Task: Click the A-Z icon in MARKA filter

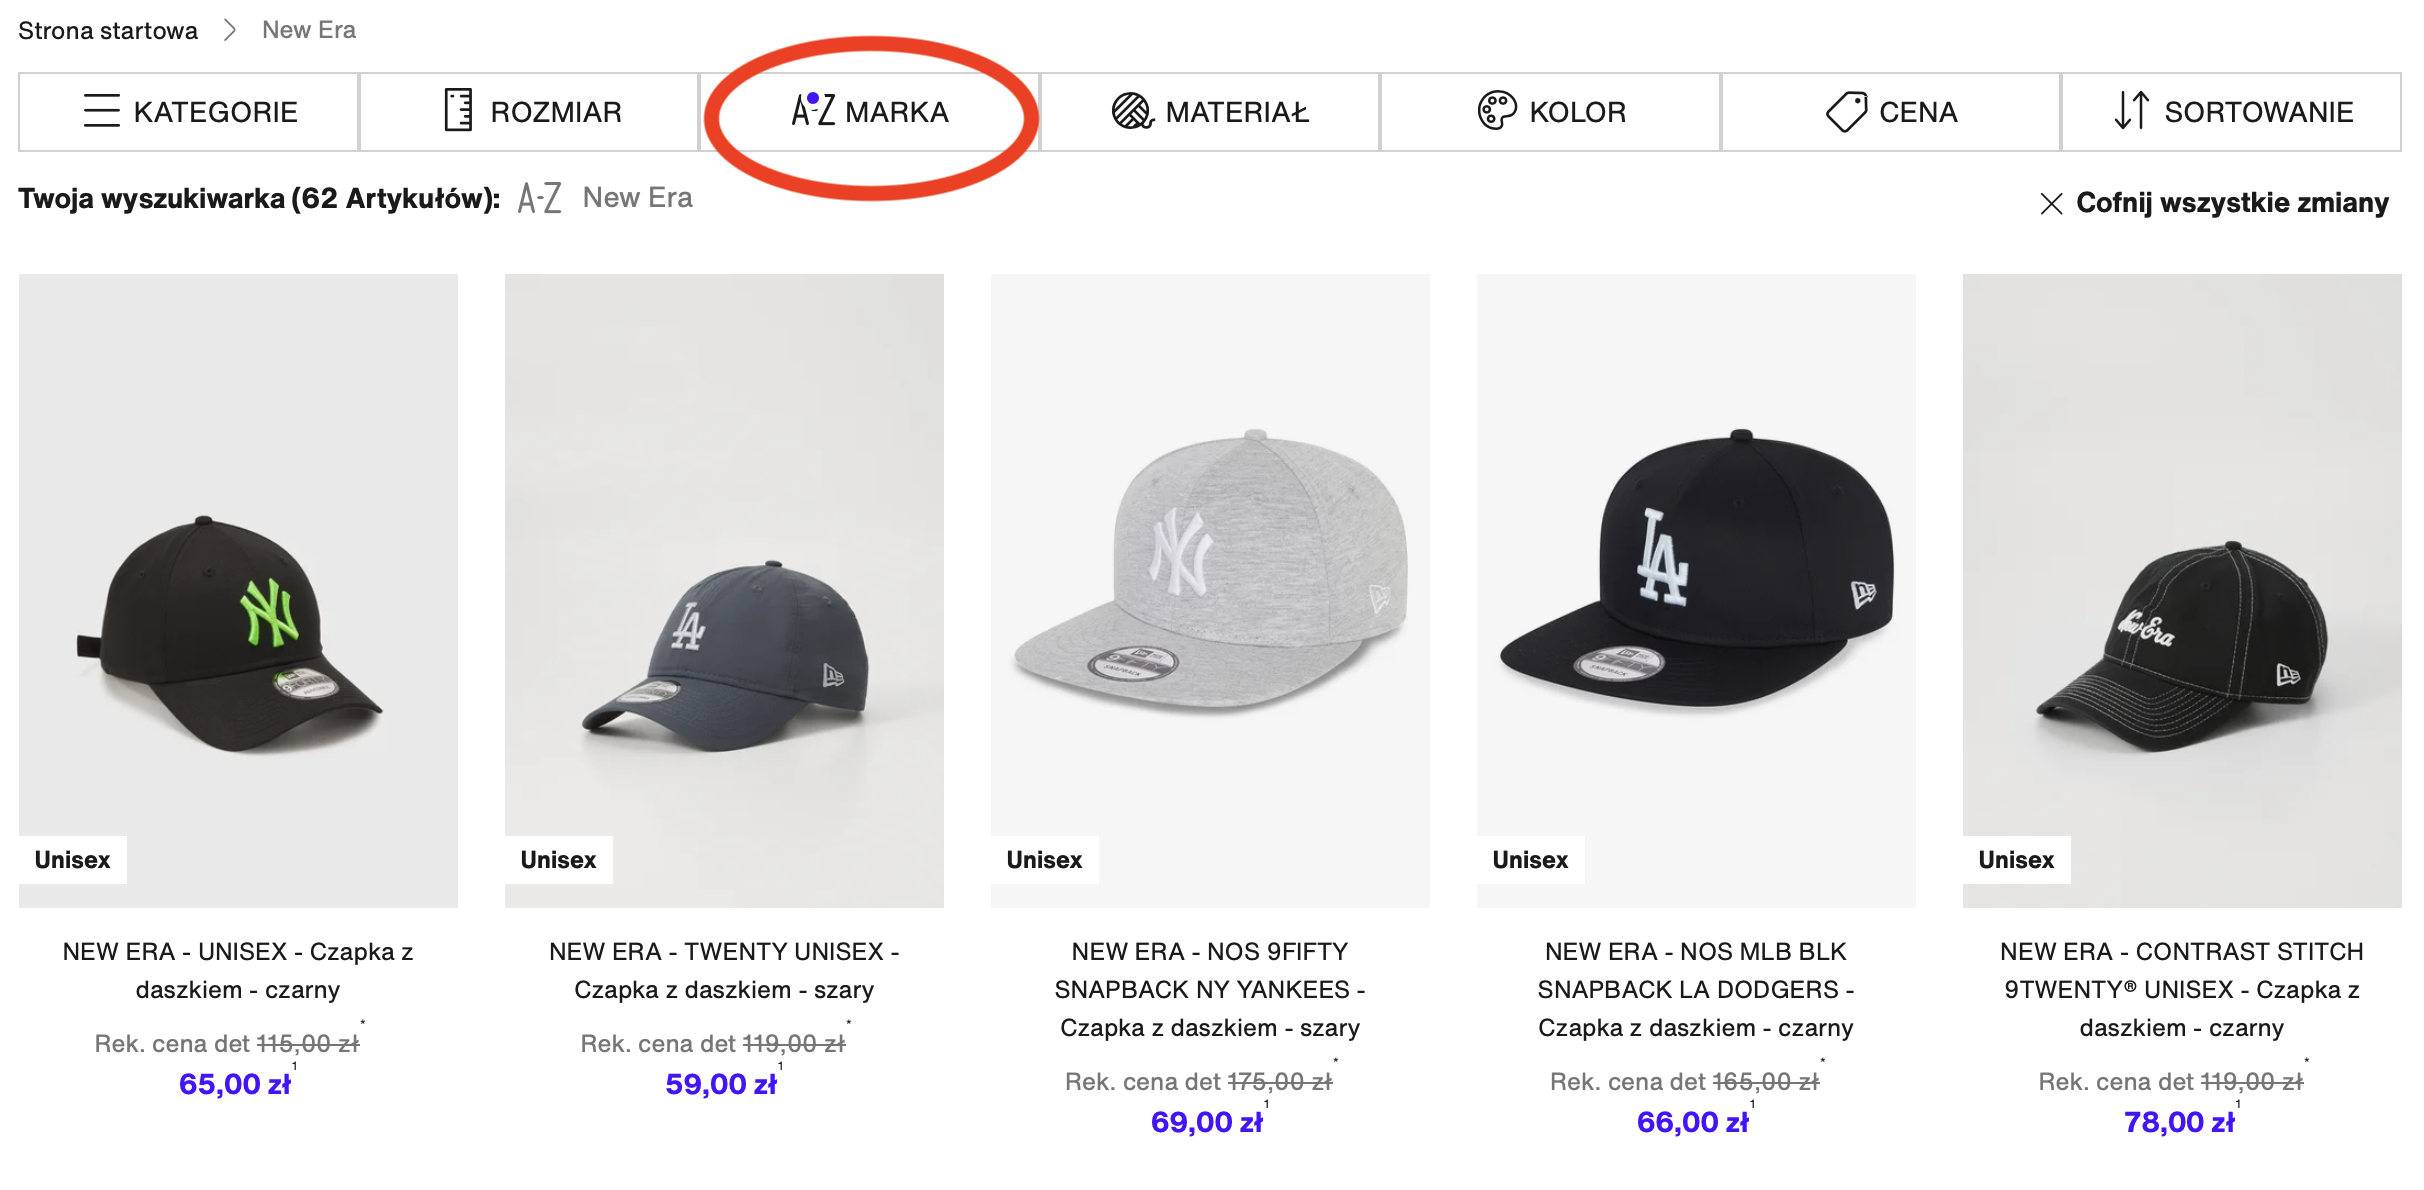Action: [812, 110]
